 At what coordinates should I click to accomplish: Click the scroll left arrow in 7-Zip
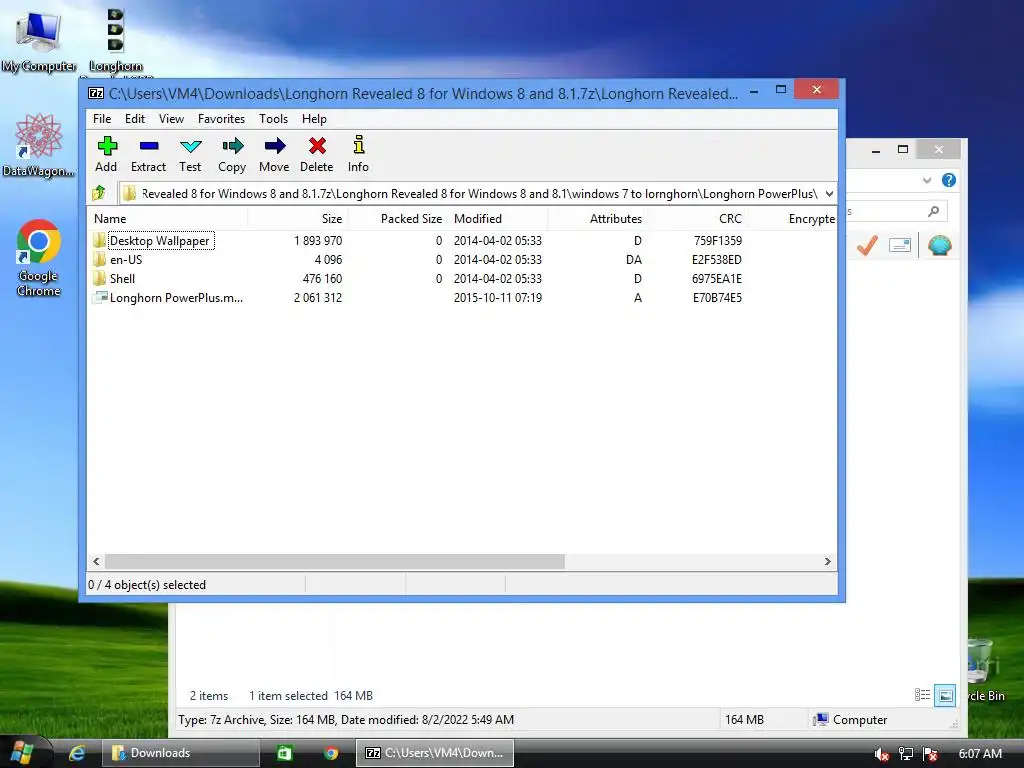coord(97,562)
